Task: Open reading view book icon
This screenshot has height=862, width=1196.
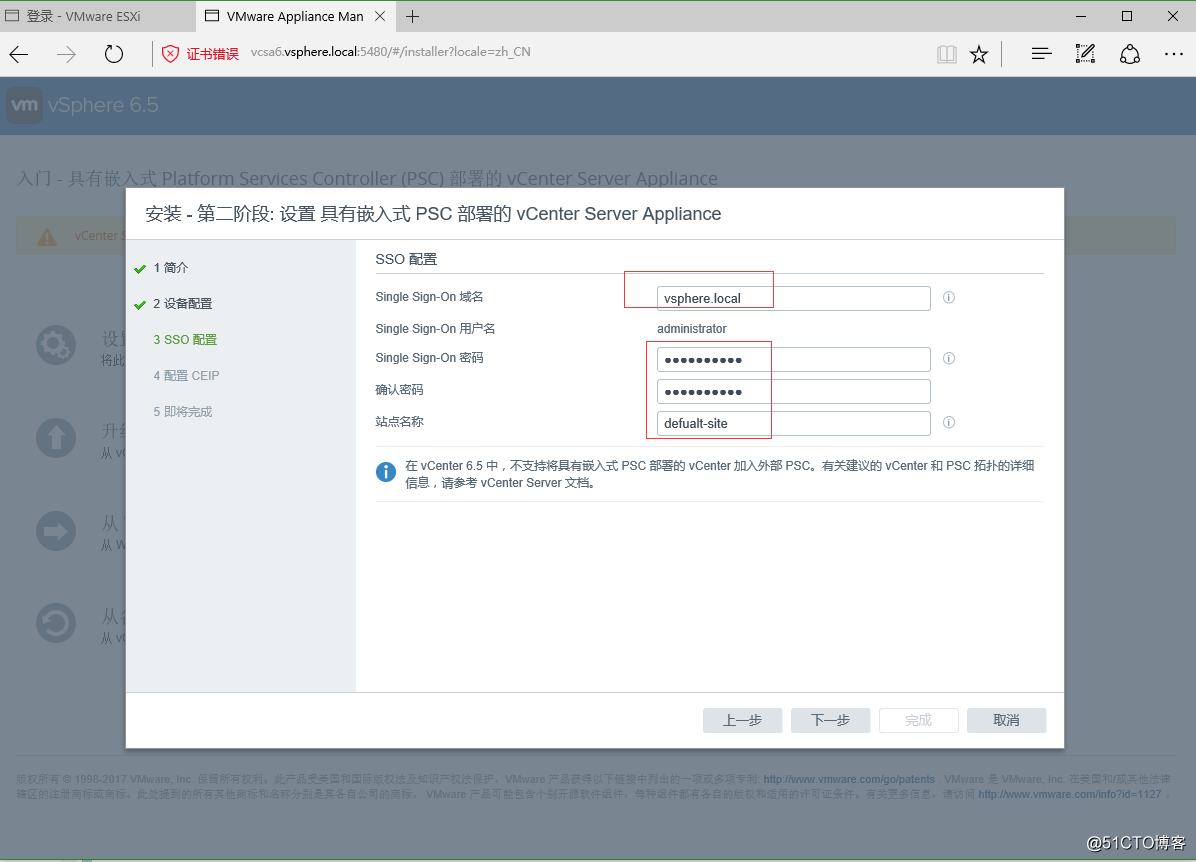Action: point(947,54)
